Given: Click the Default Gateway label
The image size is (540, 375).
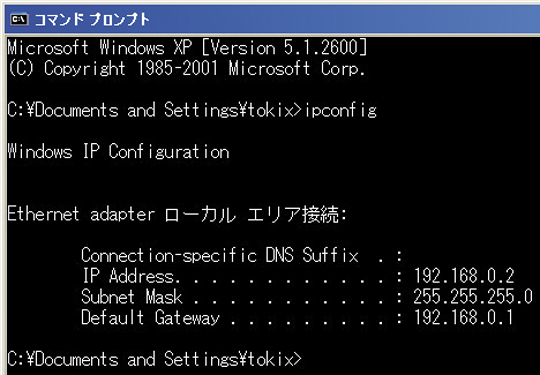Looking at the screenshot, I should coord(150,317).
